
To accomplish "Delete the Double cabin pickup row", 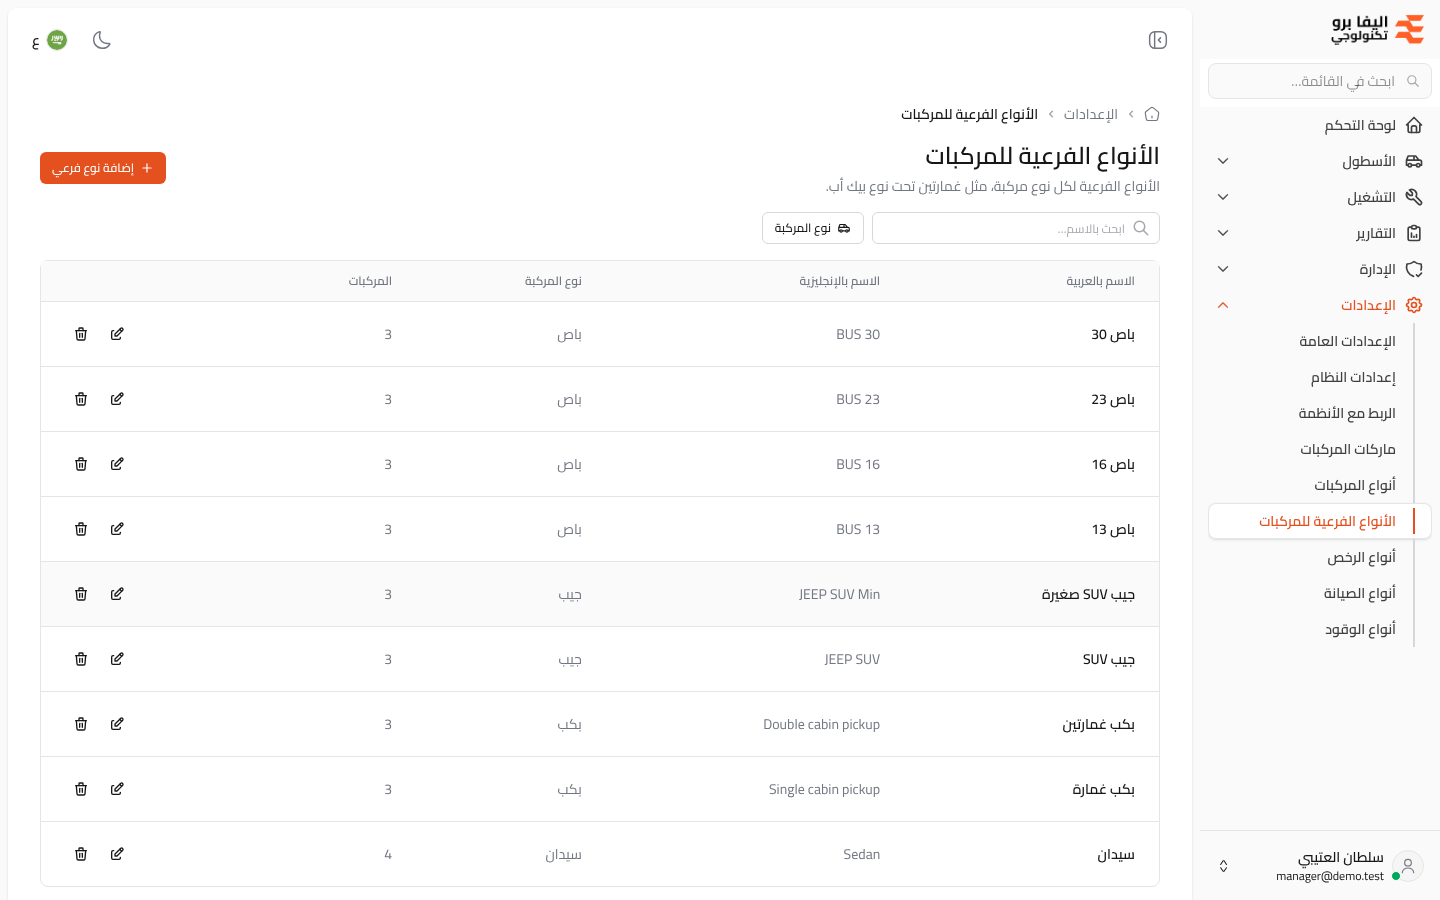I will pyautogui.click(x=81, y=724).
